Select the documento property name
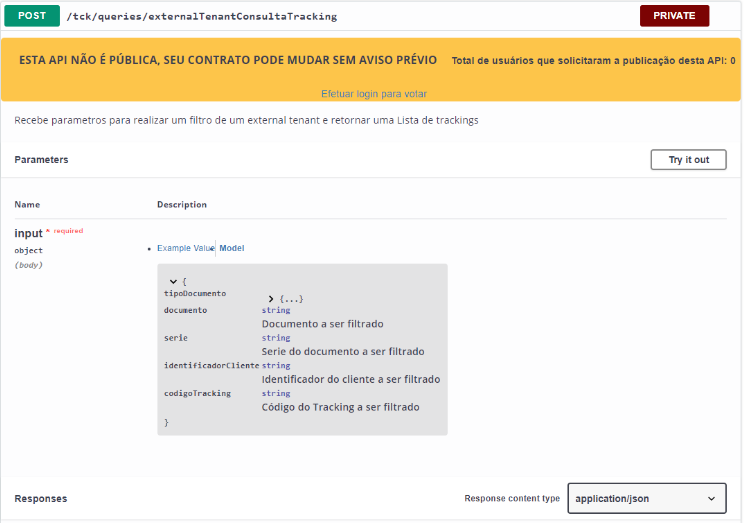The image size is (745, 523). coord(185,310)
